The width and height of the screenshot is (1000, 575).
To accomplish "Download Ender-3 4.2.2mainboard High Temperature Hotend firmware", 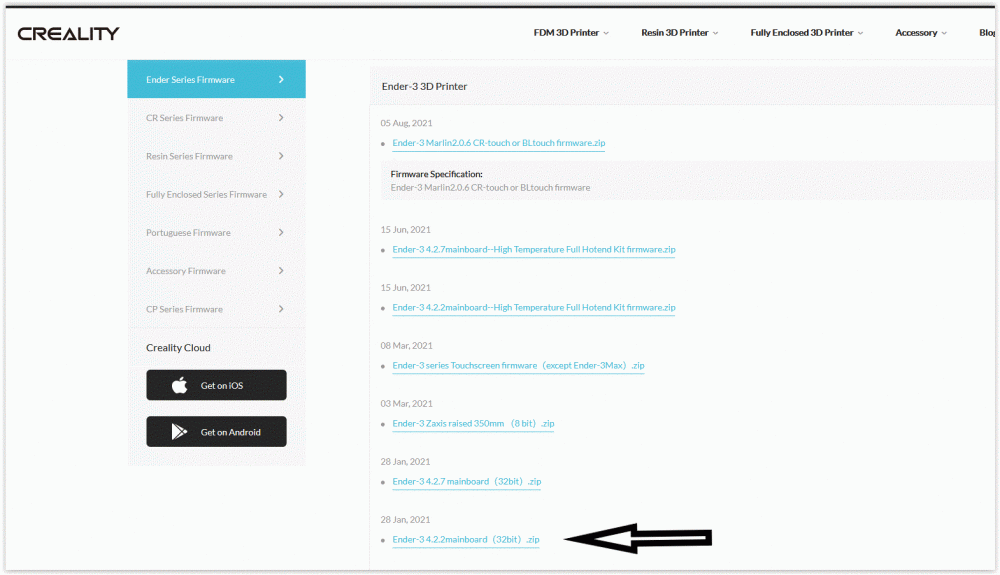I will point(534,307).
